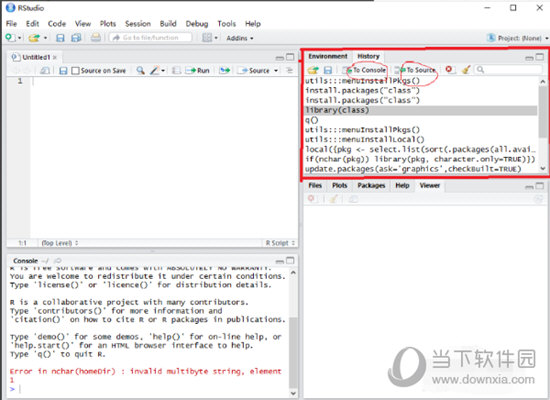Expand recent files dropdown beside open icon

pos(46,38)
